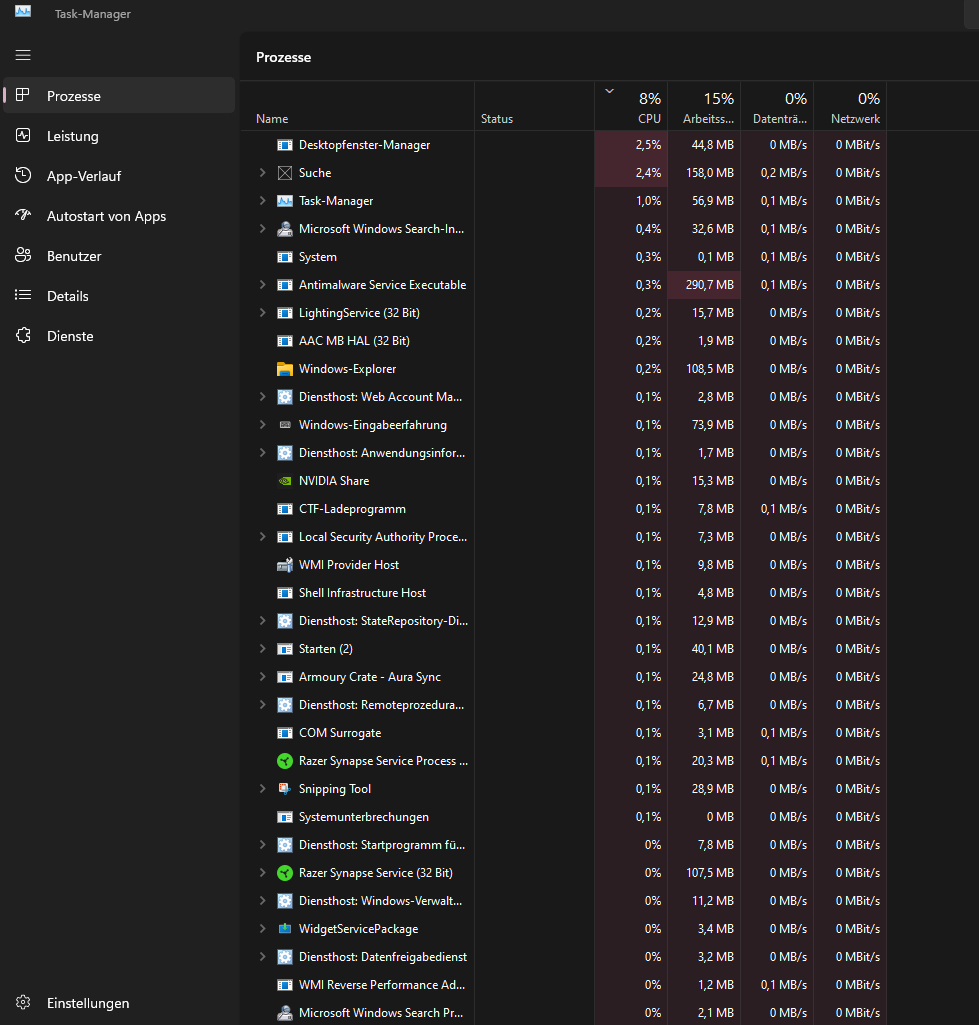979x1025 pixels.
Task: Expand WidgetServicePackage process
Action: pyautogui.click(x=262, y=928)
